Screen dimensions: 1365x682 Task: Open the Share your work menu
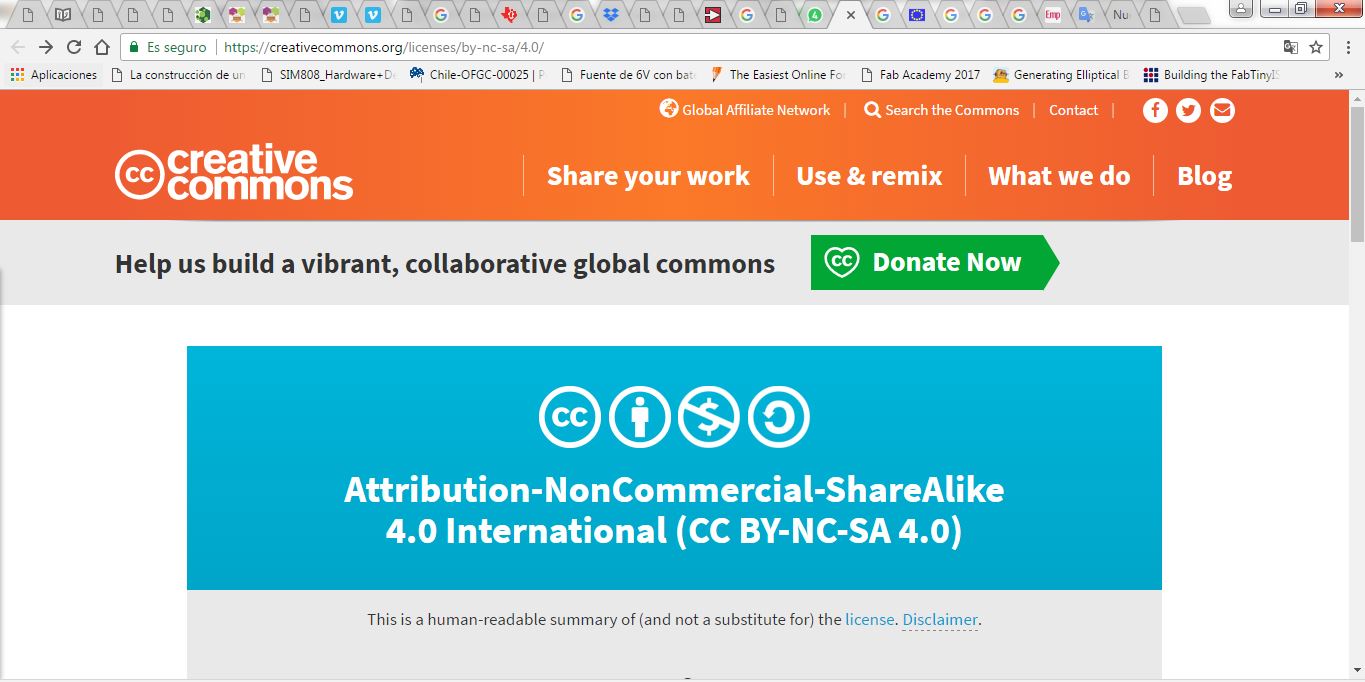[x=648, y=176]
